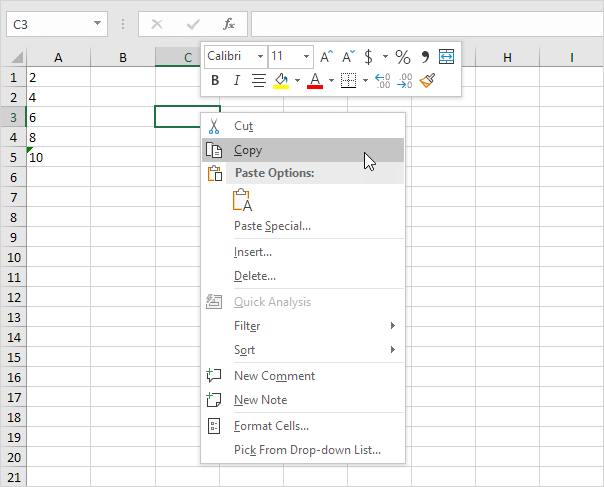Toggle bold in the mini toolbar
Screen dimensions: 604x487
pyautogui.click(x=215, y=81)
